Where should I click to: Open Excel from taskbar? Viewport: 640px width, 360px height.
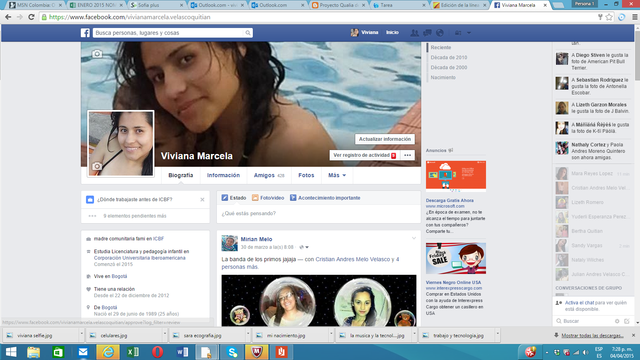133,352
